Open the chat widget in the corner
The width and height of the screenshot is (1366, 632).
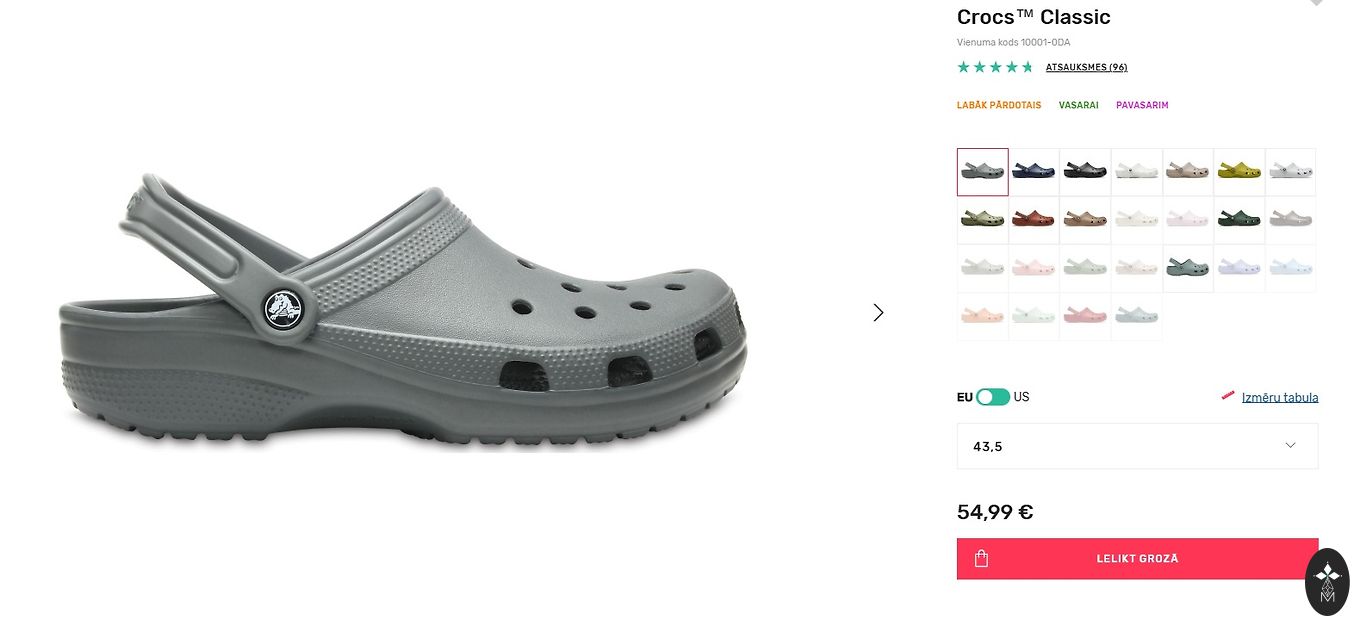1327,581
